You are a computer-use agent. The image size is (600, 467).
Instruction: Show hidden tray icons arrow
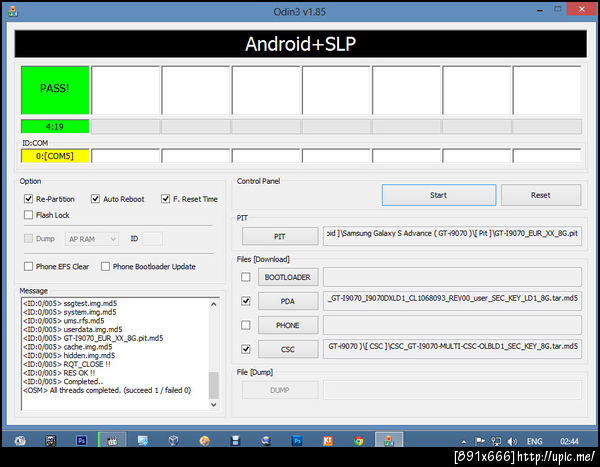tap(464, 442)
